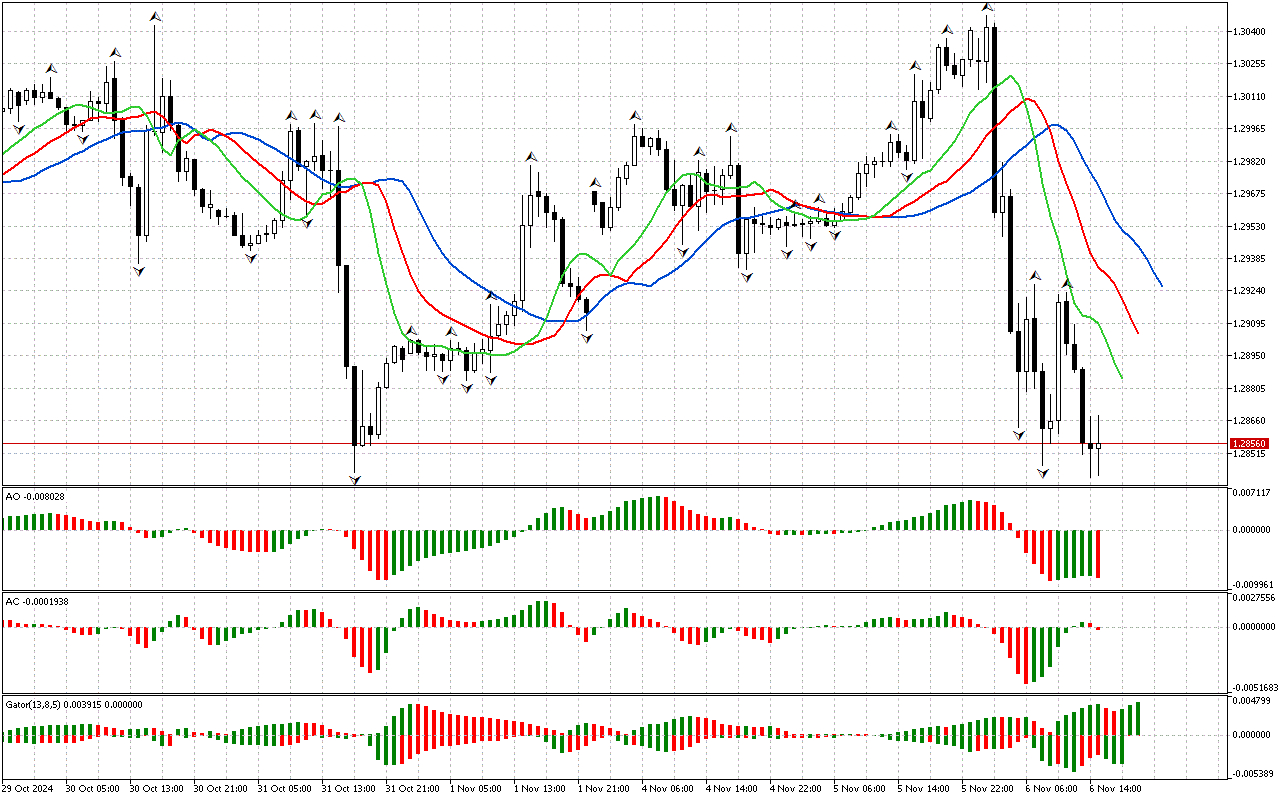
Task: Select the 1 Nov 05:00 time label
Action: click(477, 789)
